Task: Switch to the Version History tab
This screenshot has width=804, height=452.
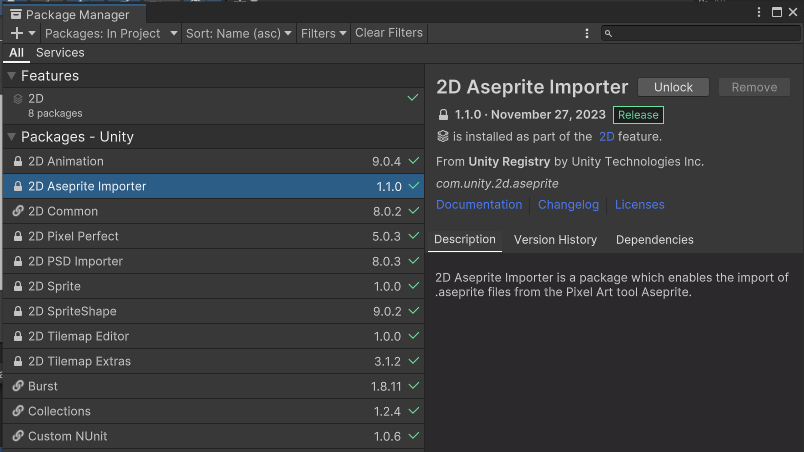Action: tap(555, 240)
